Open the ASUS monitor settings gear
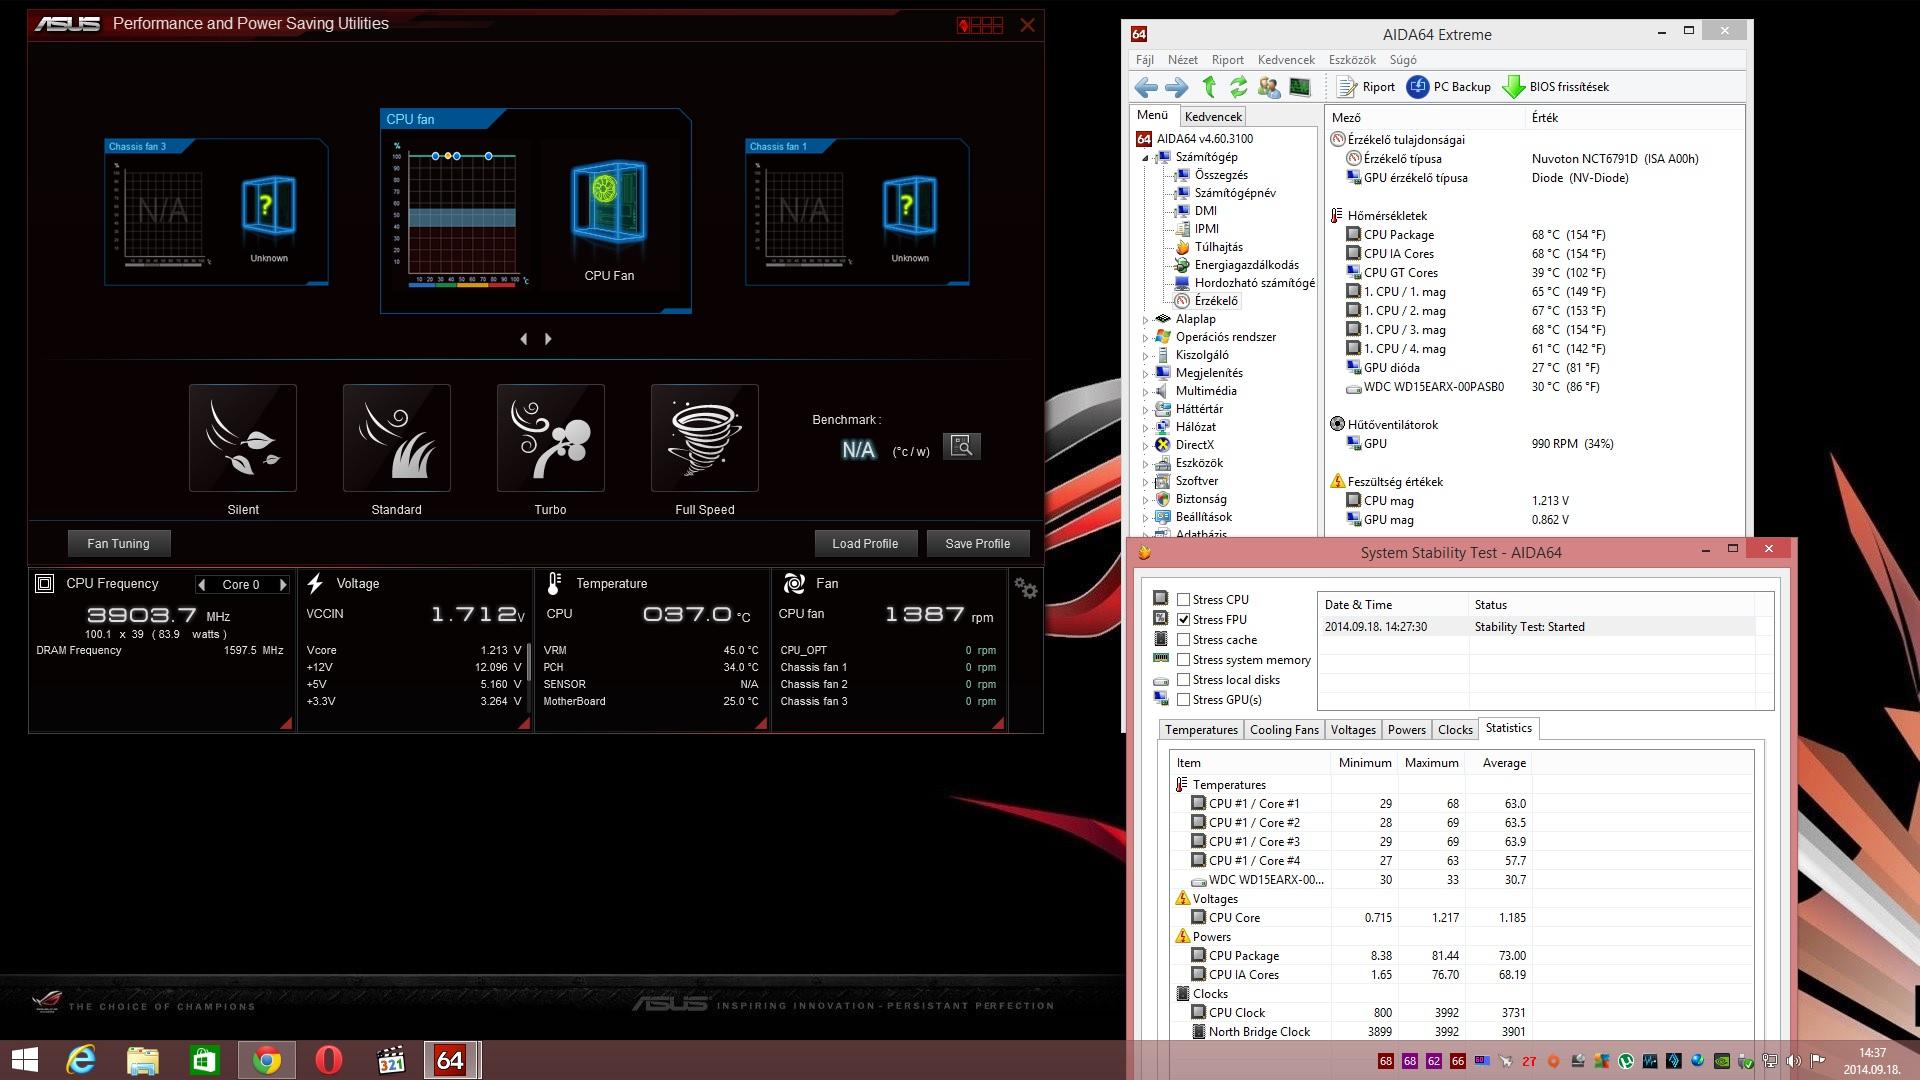 [1026, 589]
